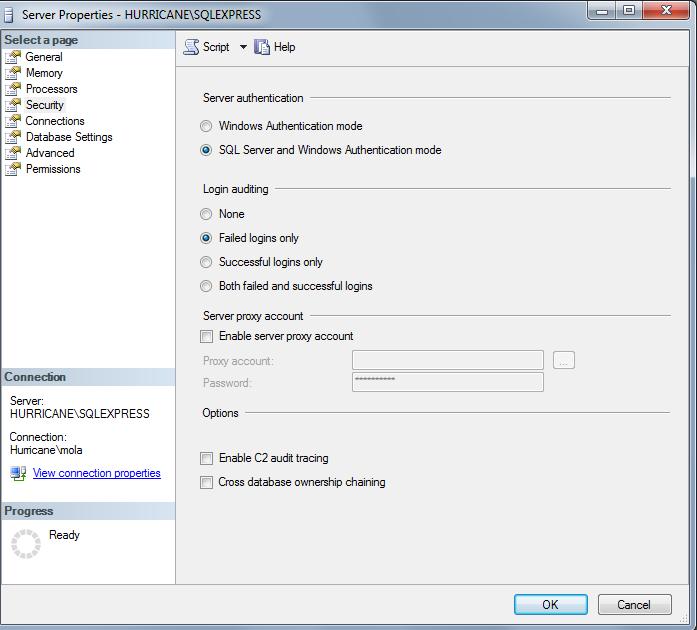Click the Password input field

(x=448, y=382)
